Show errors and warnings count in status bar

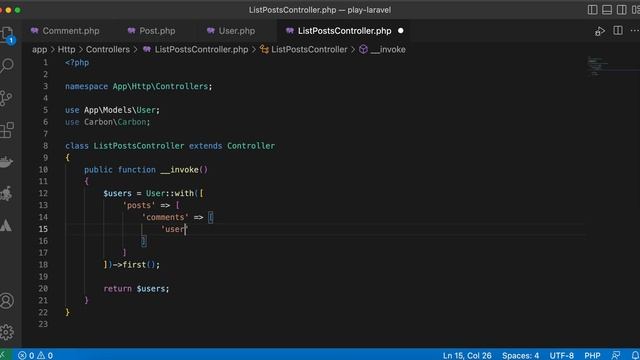click(36, 356)
